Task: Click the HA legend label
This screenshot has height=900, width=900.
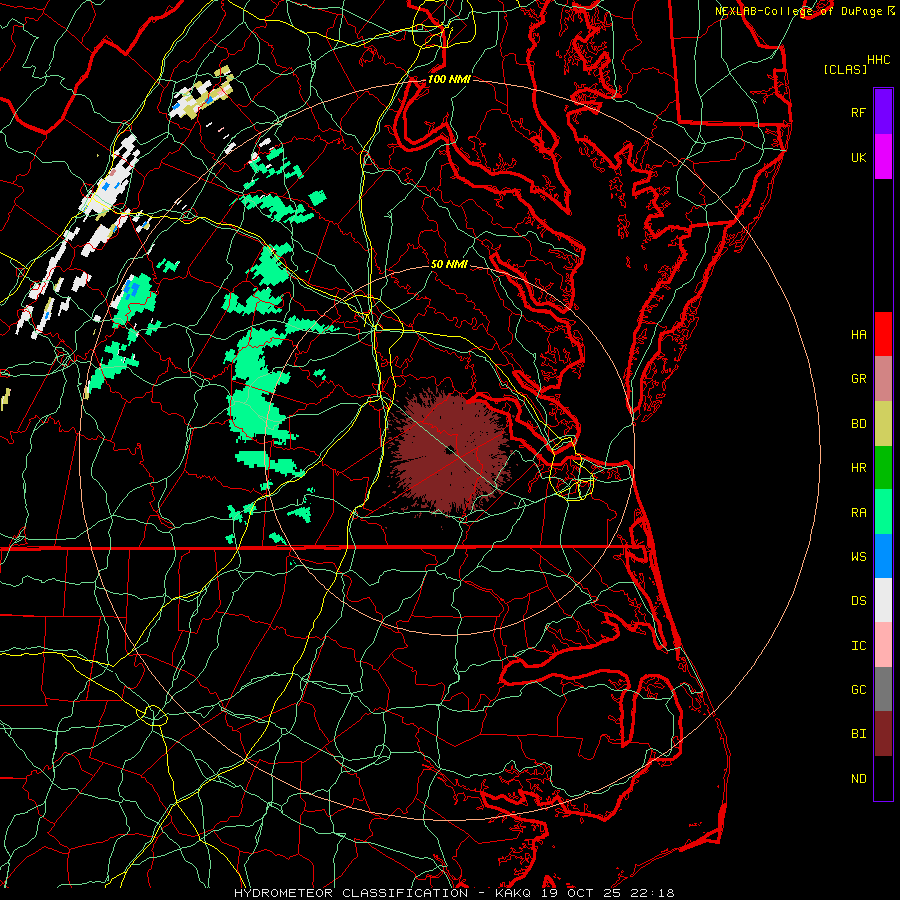Action: (858, 334)
